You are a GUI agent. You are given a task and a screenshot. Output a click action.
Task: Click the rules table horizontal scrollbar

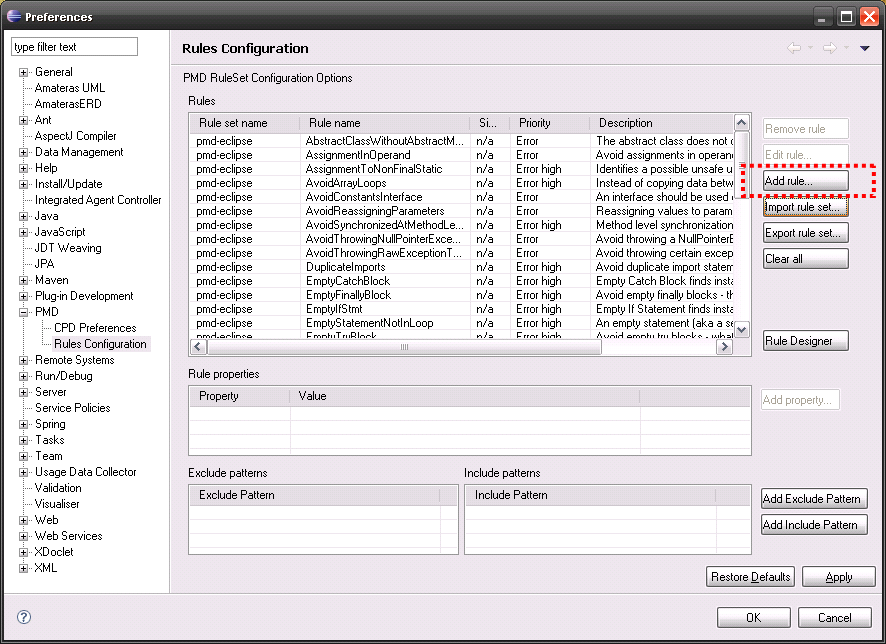pos(404,347)
